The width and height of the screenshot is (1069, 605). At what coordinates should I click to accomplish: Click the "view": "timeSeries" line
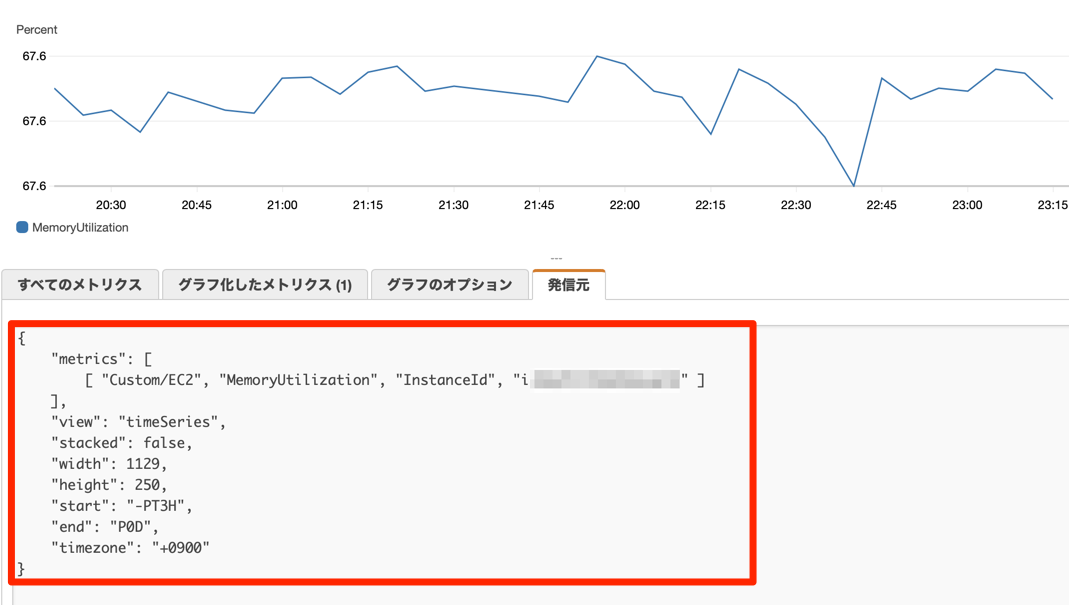pos(138,422)
